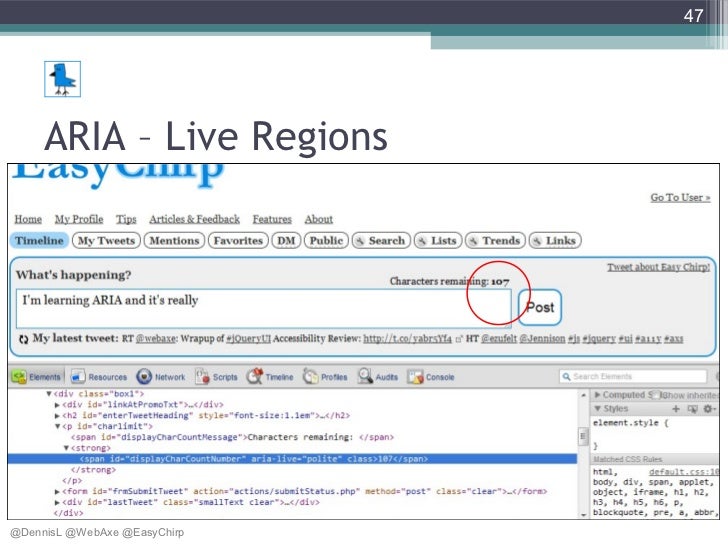Viewport: 728px width, 546px height.
Task: Click the refresh icon beside My latest tweet
Action: pos(23,339)
